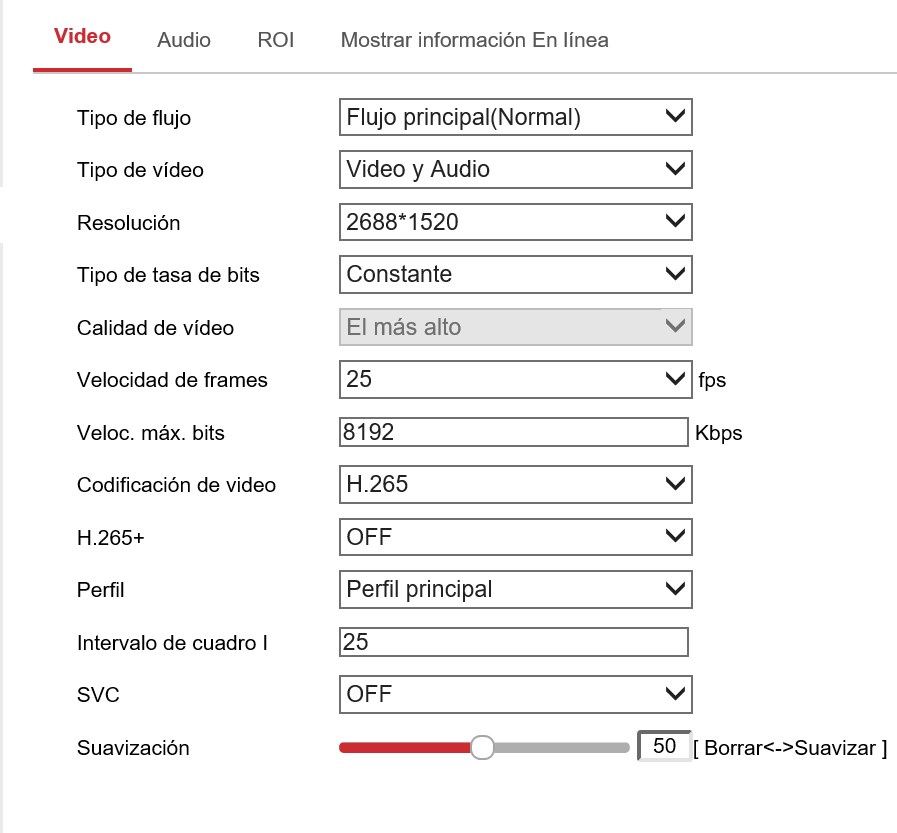The image size is (897, 833).
Task: Click the Intervalo de cuadro I field
Action: pyautogui.click(x=514, y=642)
